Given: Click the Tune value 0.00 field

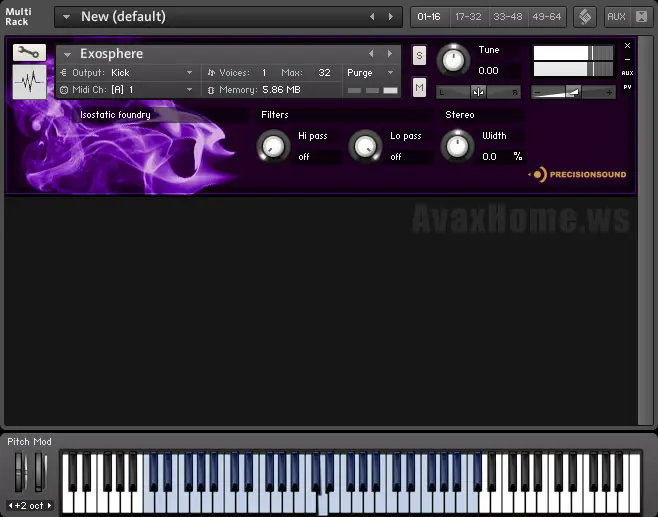Looking at the screenshot, I should click(x=499, y=70).
